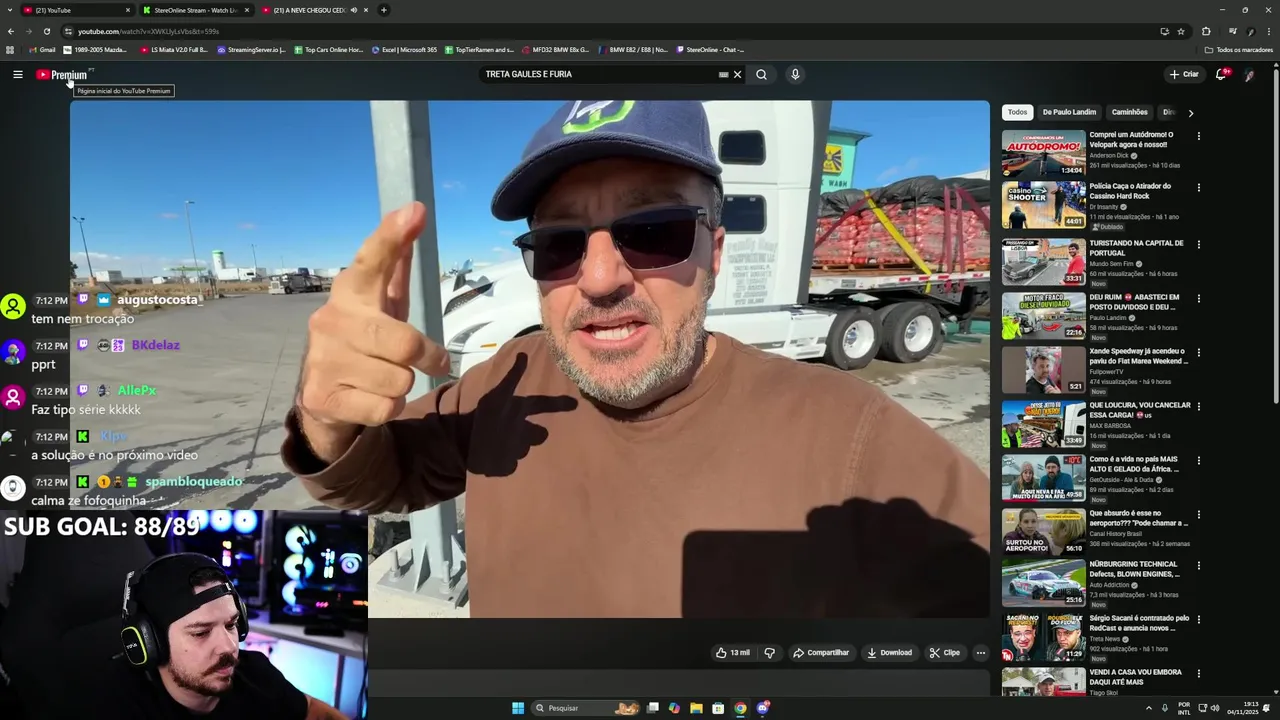1280x720 pixels.
Task: Click the address bar URL
Action: 148,31
